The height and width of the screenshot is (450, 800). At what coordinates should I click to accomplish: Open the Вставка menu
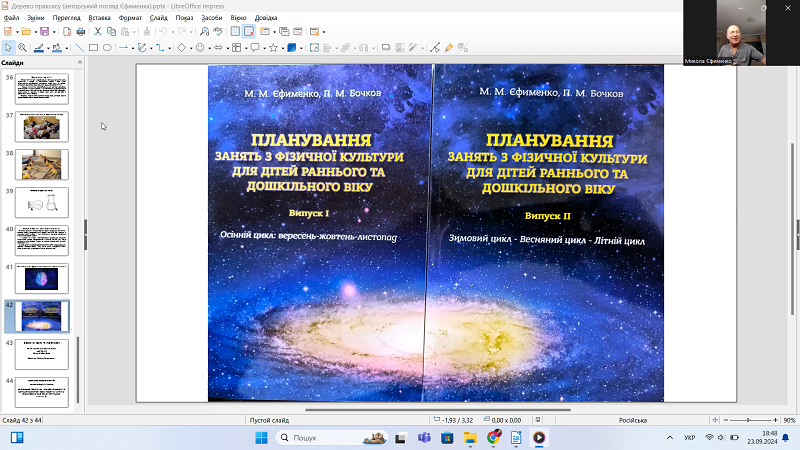(99, 17)
